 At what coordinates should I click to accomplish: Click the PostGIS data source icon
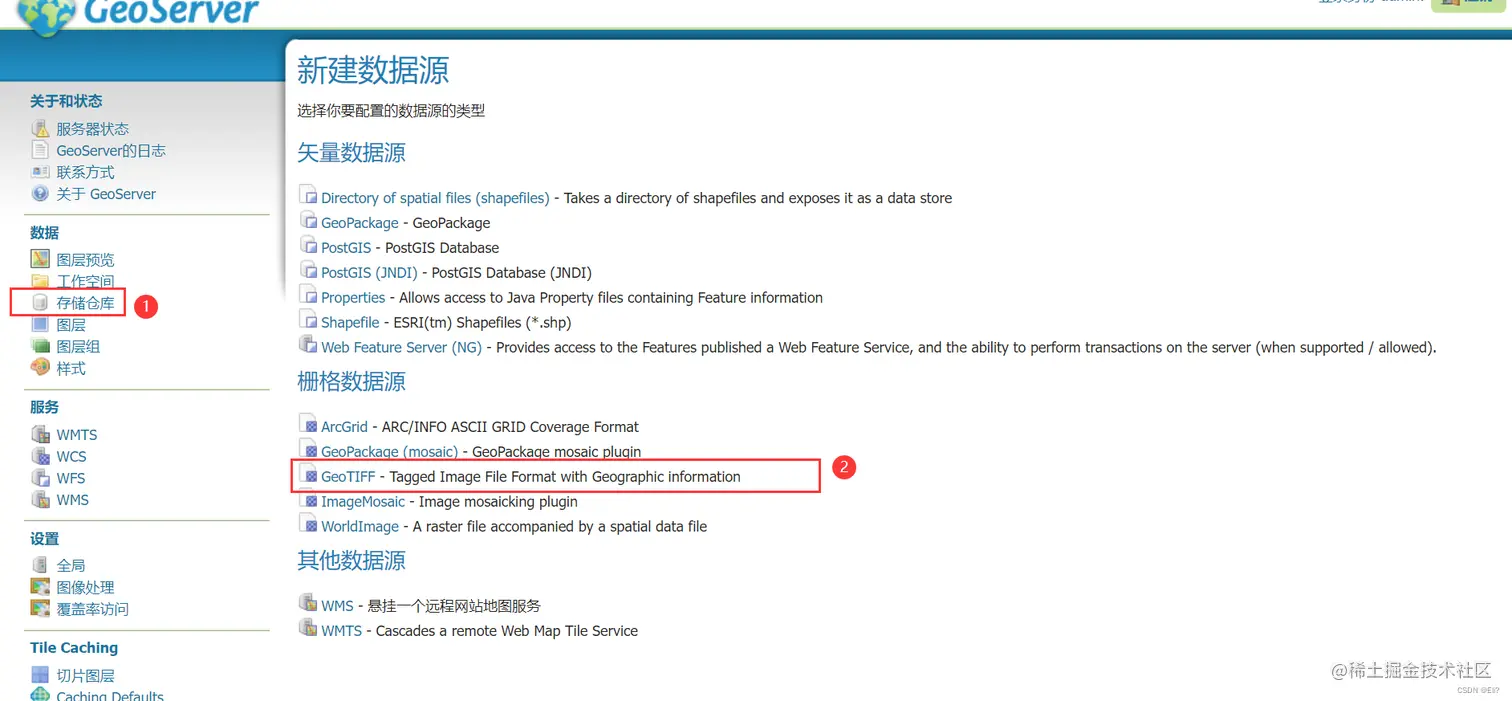[x=308, y=245]
